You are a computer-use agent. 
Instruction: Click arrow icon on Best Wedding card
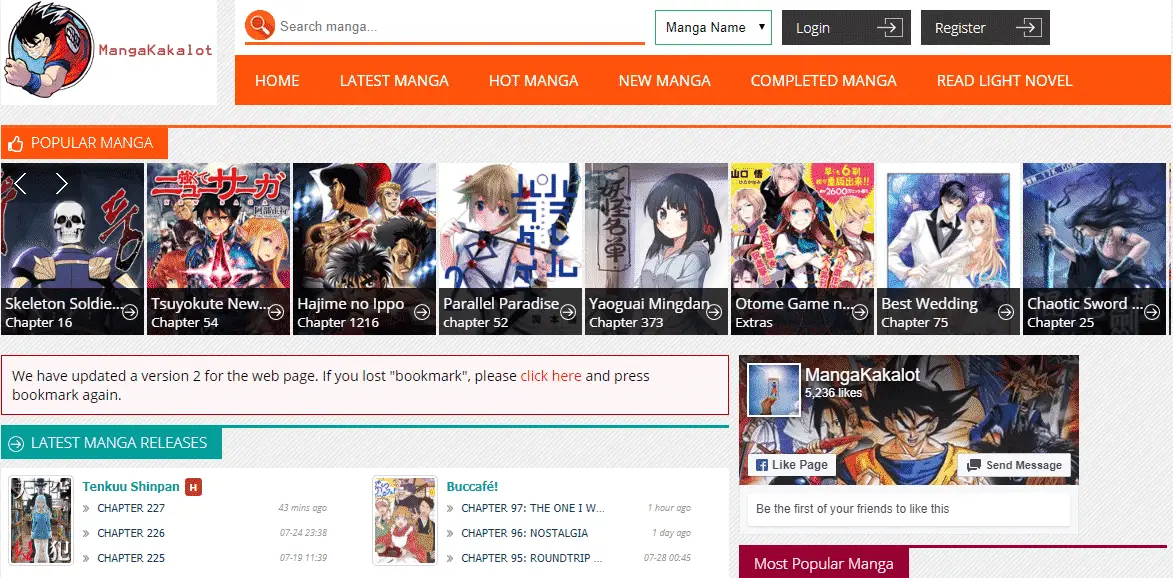coord(1006,312)
